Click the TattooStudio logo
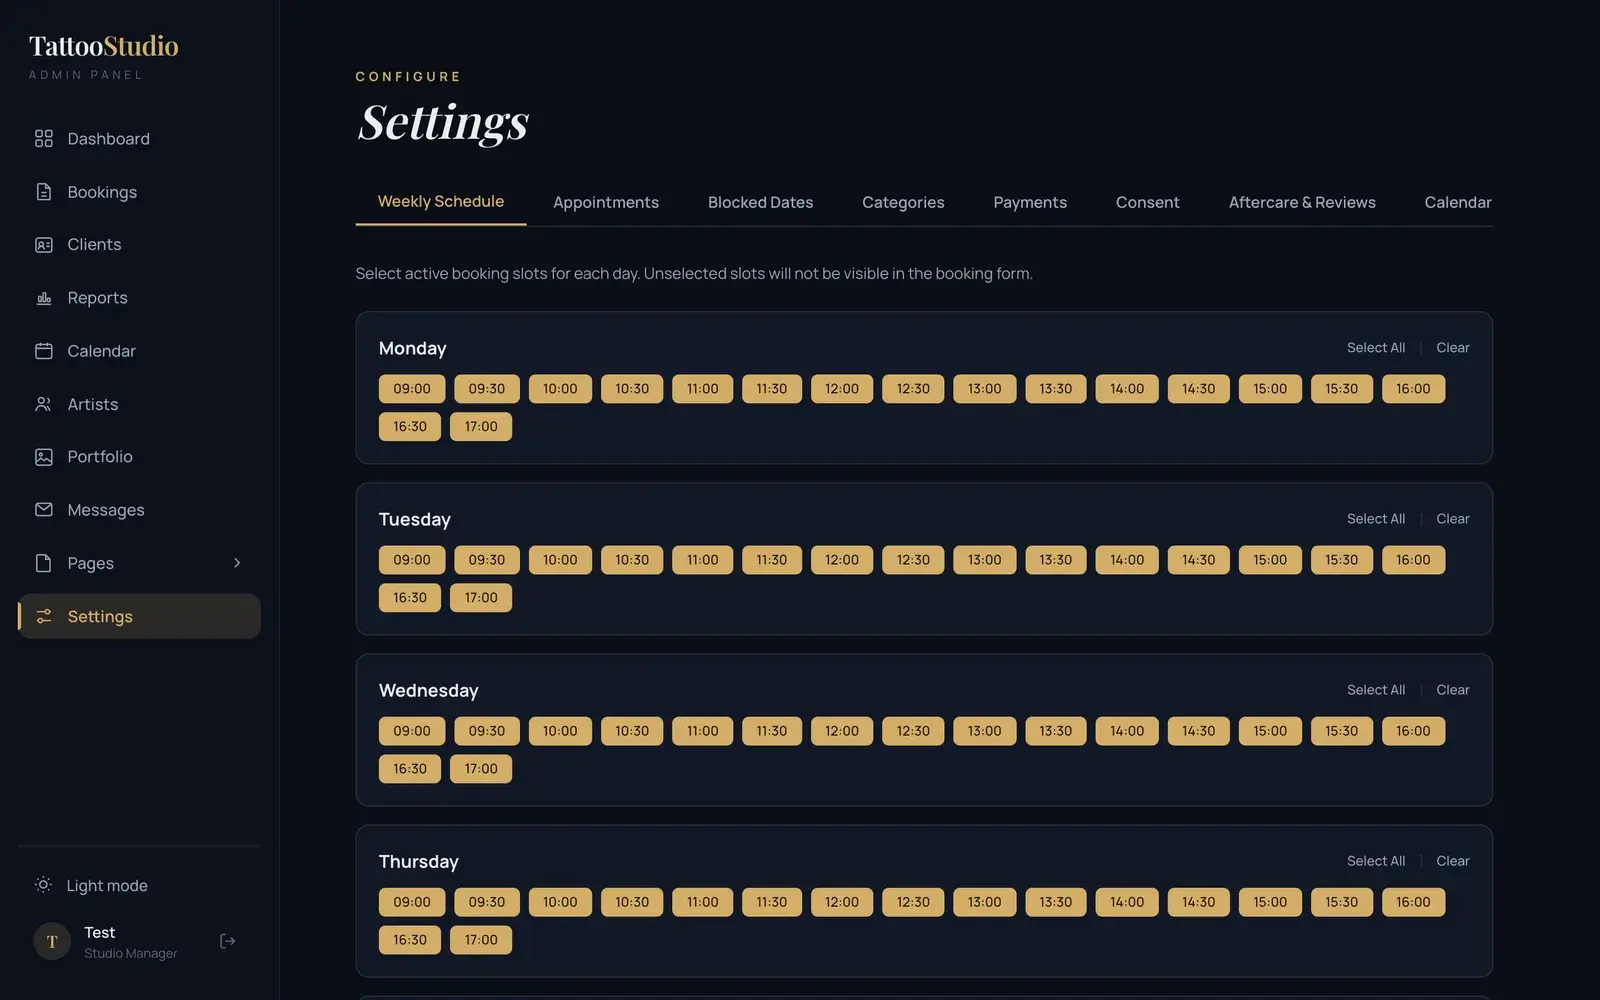The image size is (1600, 1000). (x=104, y=47)
